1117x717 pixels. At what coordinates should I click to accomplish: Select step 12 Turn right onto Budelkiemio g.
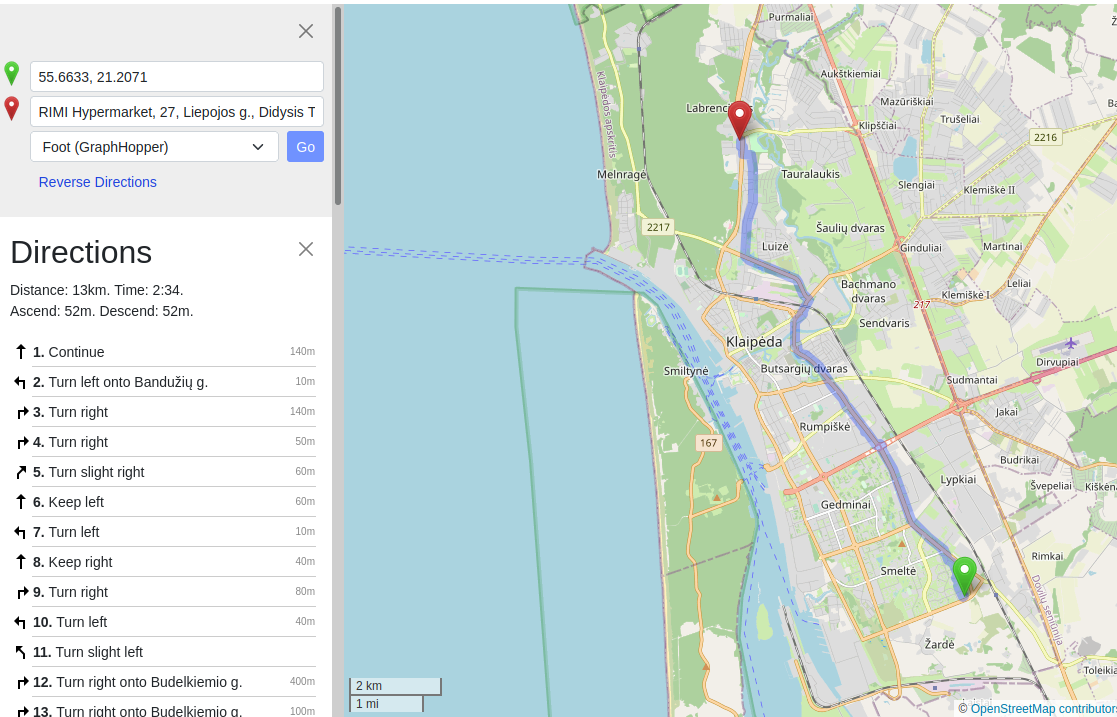click(145, 682)
